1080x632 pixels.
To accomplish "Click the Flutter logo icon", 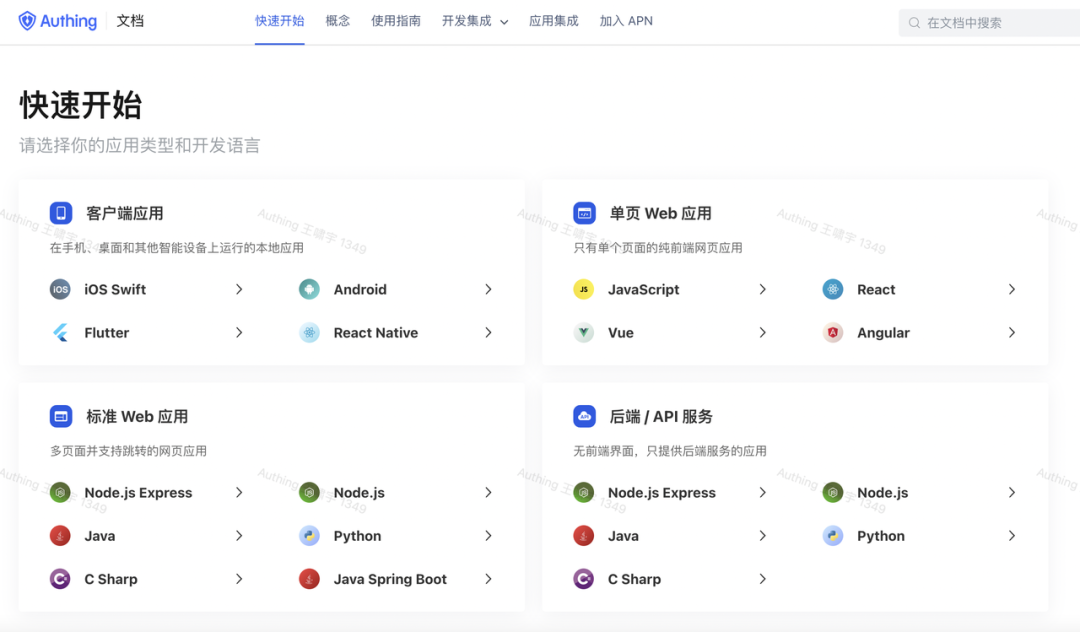I will click(x=60, y=333).
